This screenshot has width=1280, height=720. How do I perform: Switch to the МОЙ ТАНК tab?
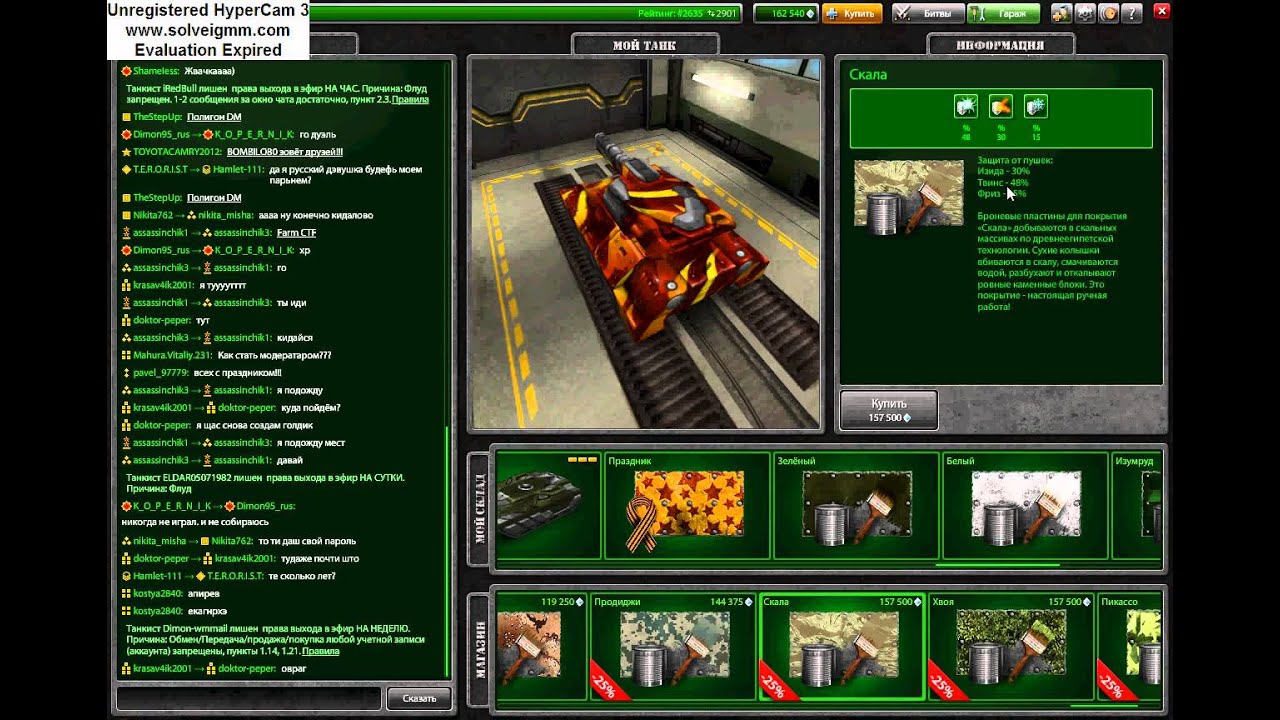click(x=644, y=45)
